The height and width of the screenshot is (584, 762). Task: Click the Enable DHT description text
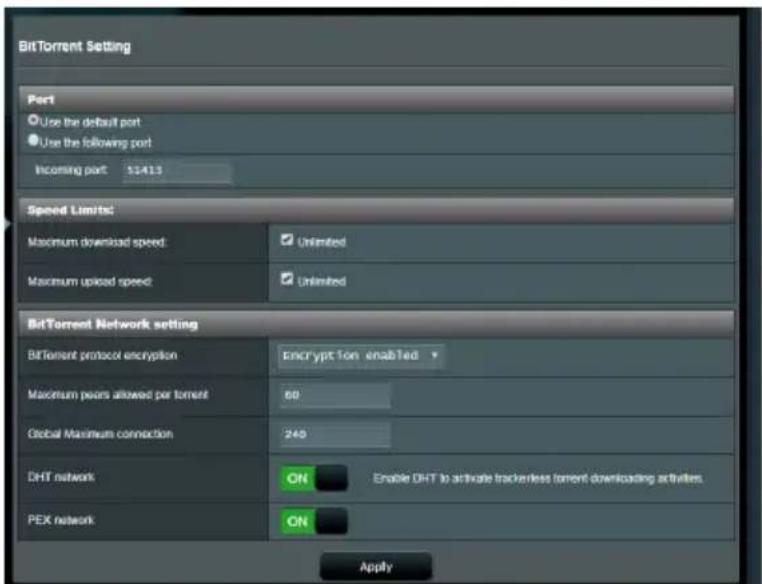pyautogui.click(x=538, y=479)
